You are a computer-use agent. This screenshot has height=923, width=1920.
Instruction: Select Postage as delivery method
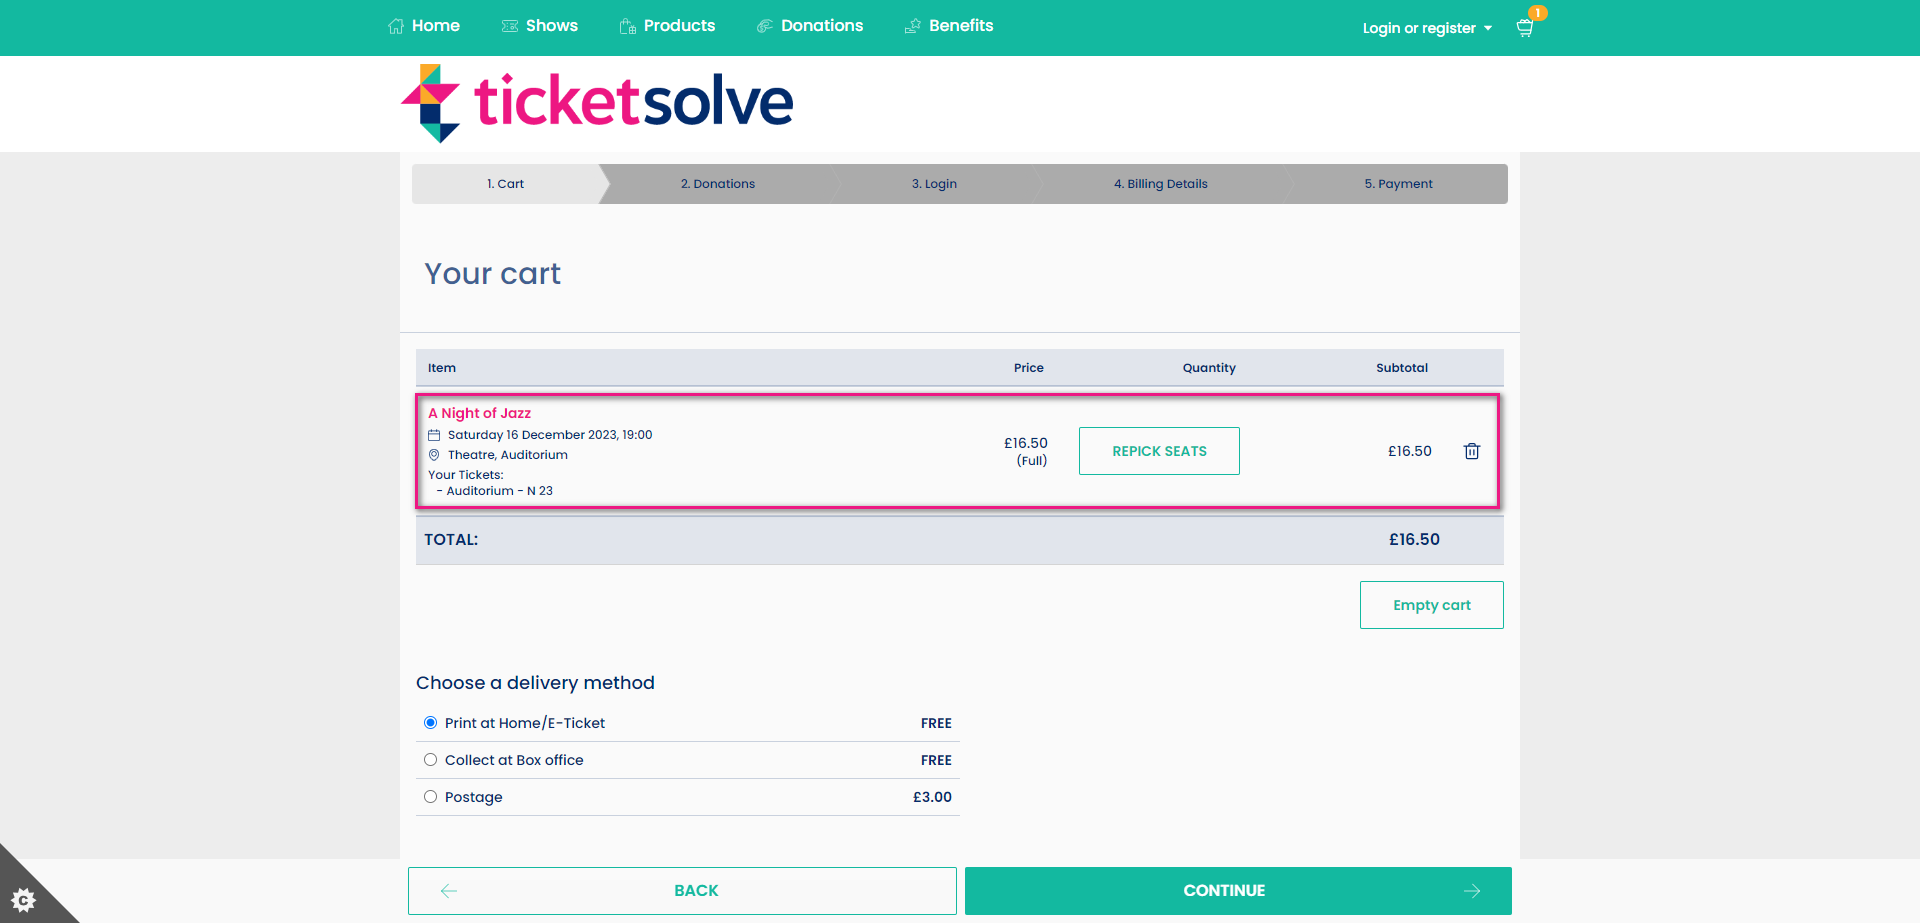[430, 796]
